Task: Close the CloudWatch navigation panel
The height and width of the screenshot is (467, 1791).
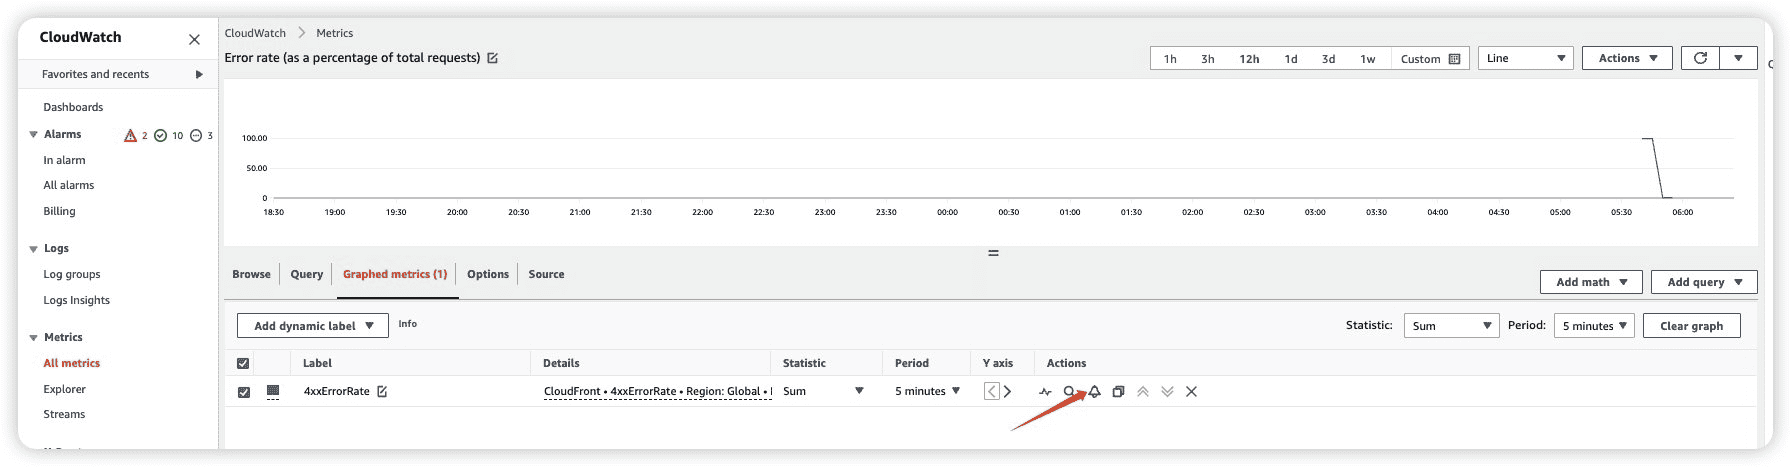Action: coord(194,39)
